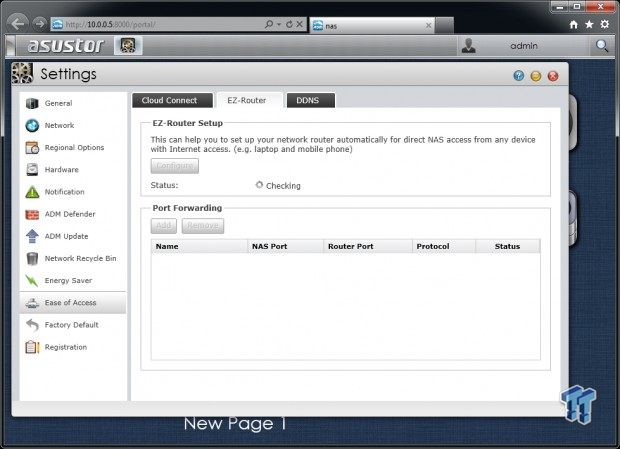Open the address bar dropdown arrow
The height and width of the screenshot is (449, 620).
[279, 25]
